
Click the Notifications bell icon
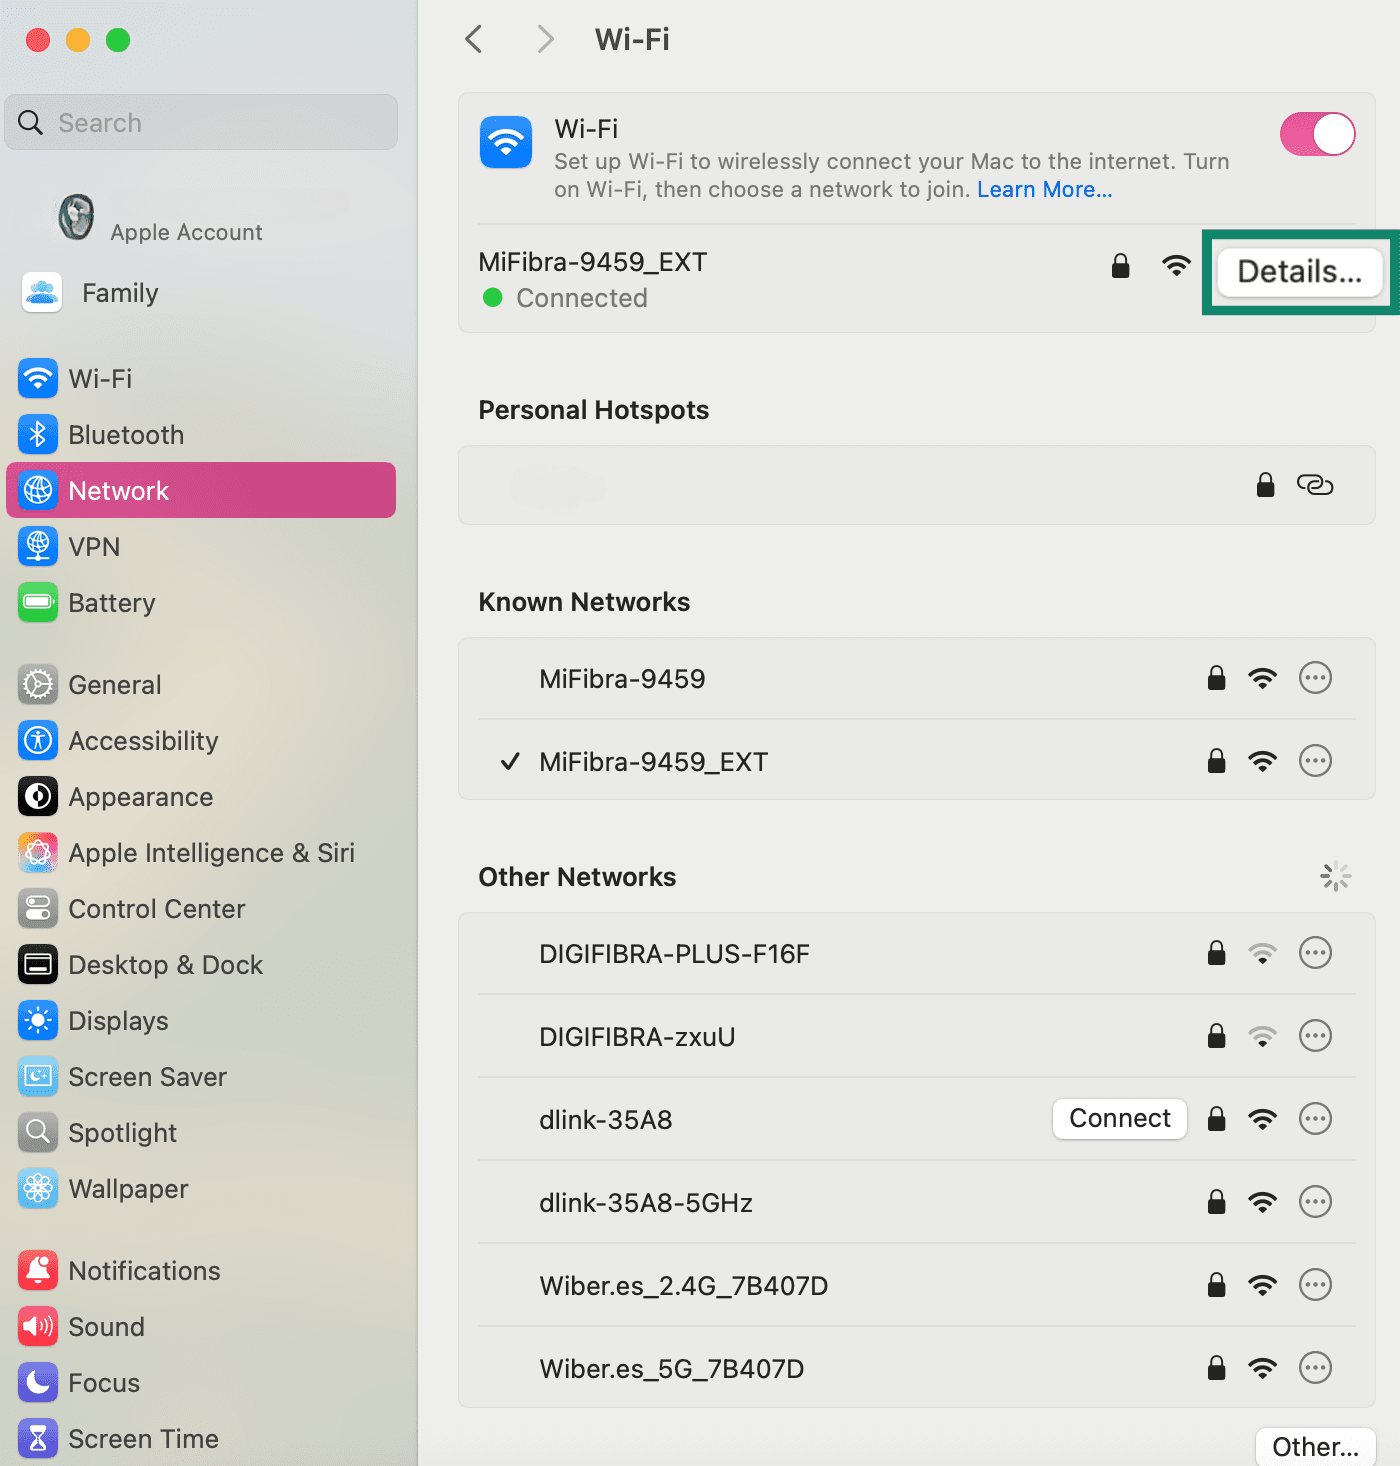(38, 1270)
